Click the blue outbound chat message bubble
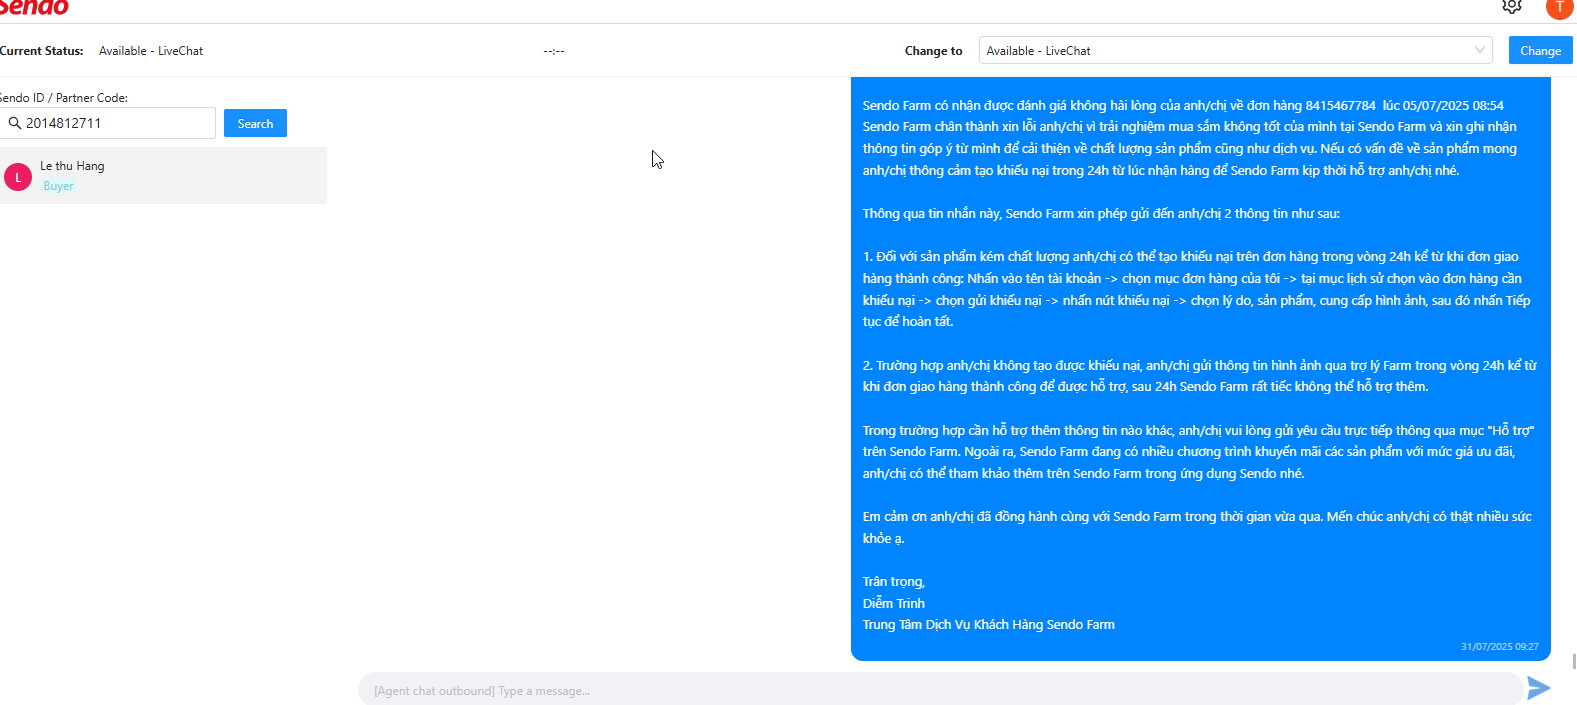 point(1200,369)
